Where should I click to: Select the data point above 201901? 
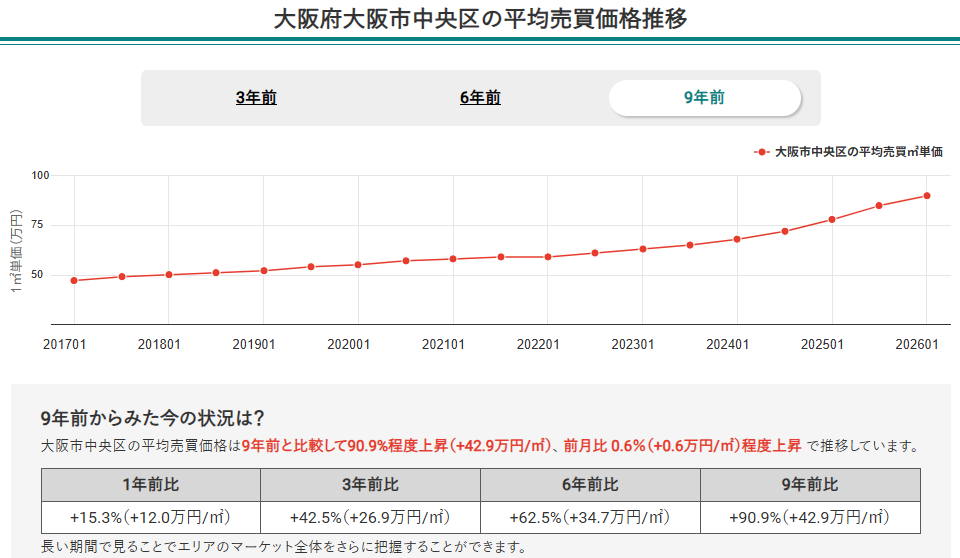coord(264,271)
